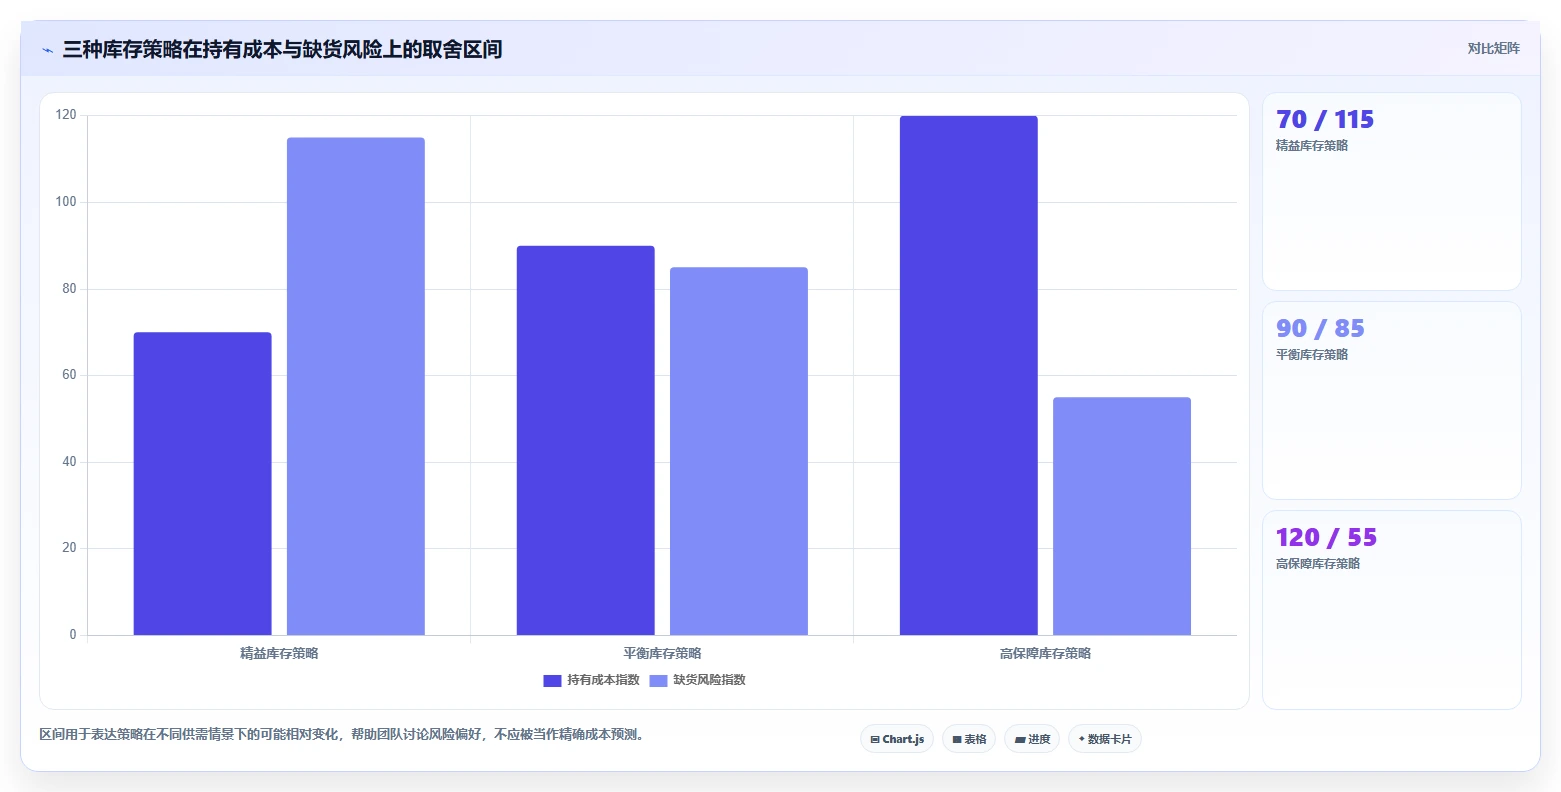This screenshot has height=792, width=1561.
Task: Click the 持有成本指数 legend color box
Action: tap(552, 681)
